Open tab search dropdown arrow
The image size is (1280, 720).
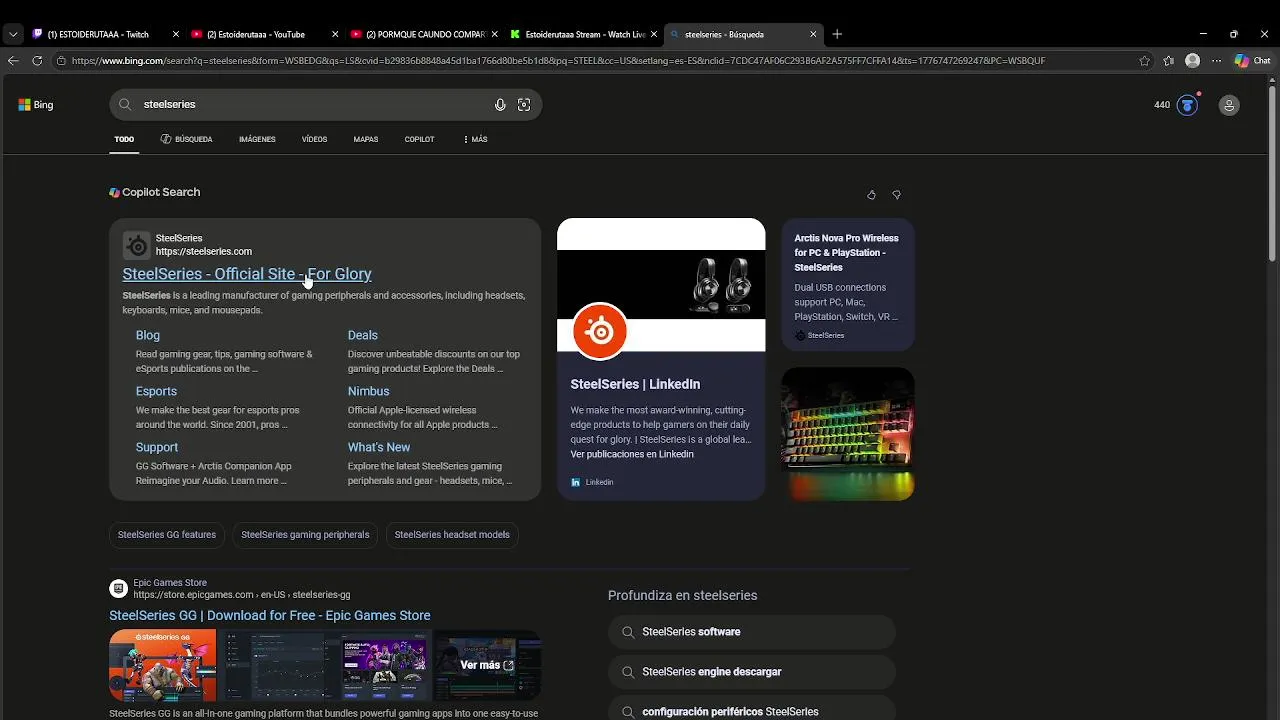[13, 34]
